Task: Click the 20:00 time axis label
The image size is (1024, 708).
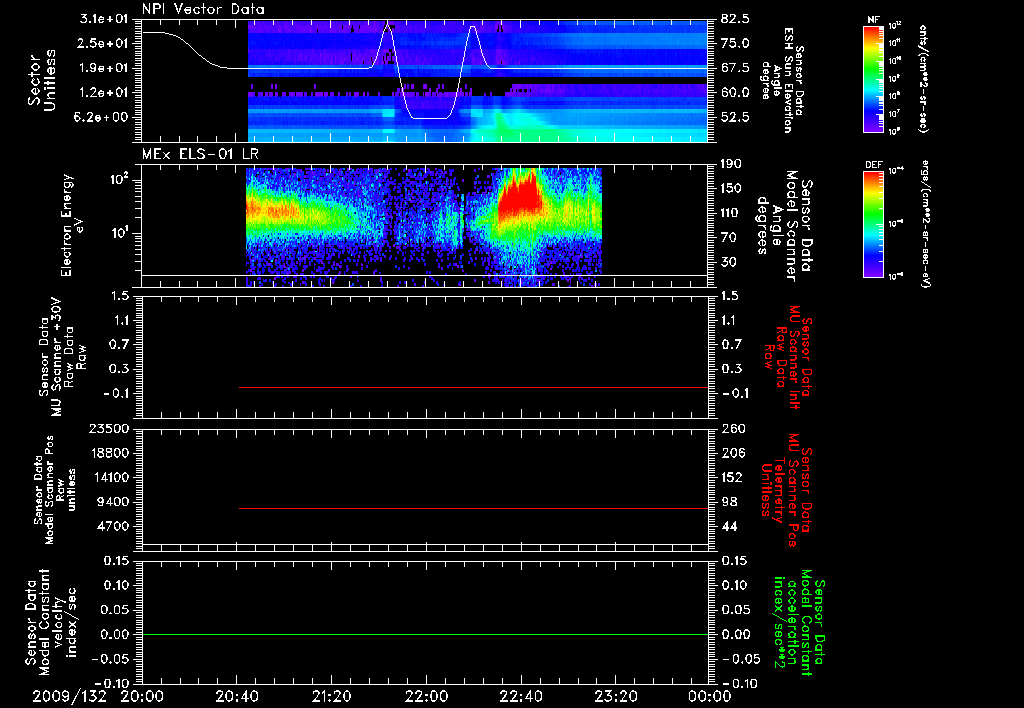Action: 142,697
